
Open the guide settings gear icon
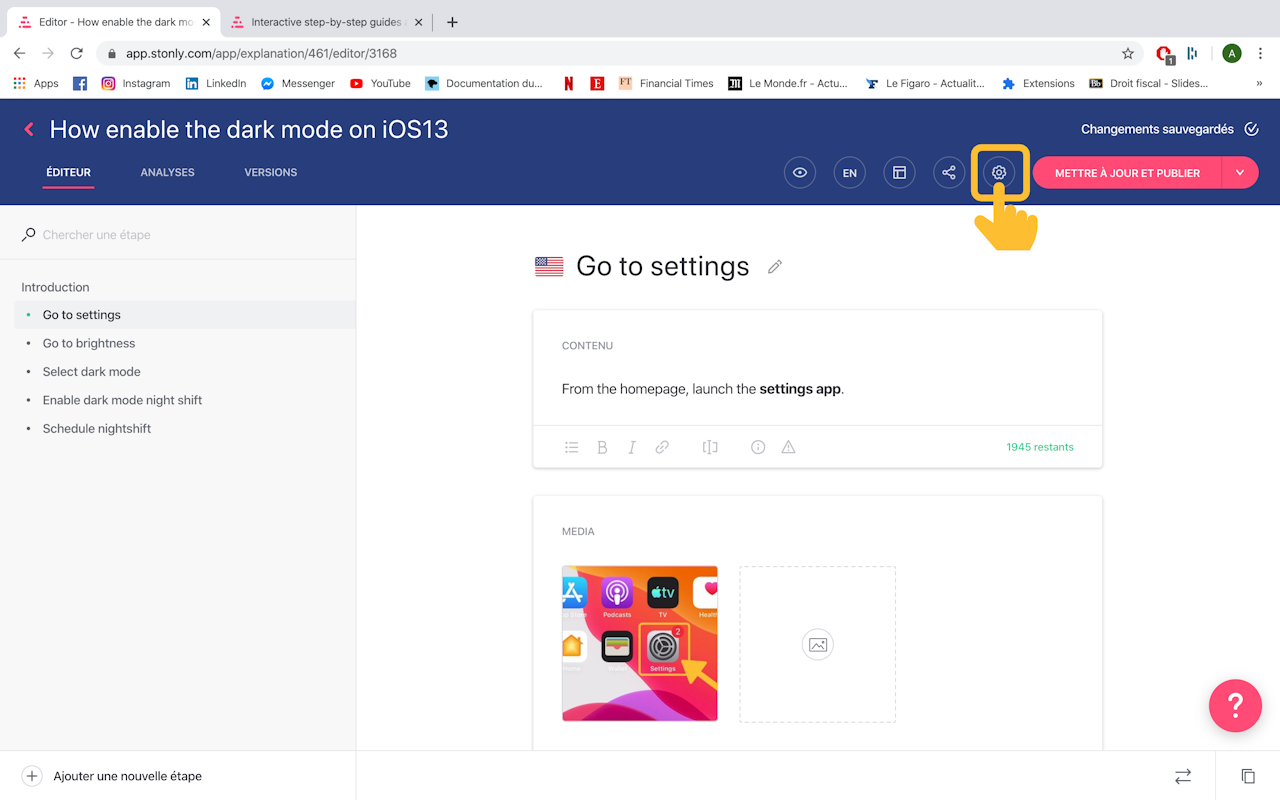coord(999,173)
